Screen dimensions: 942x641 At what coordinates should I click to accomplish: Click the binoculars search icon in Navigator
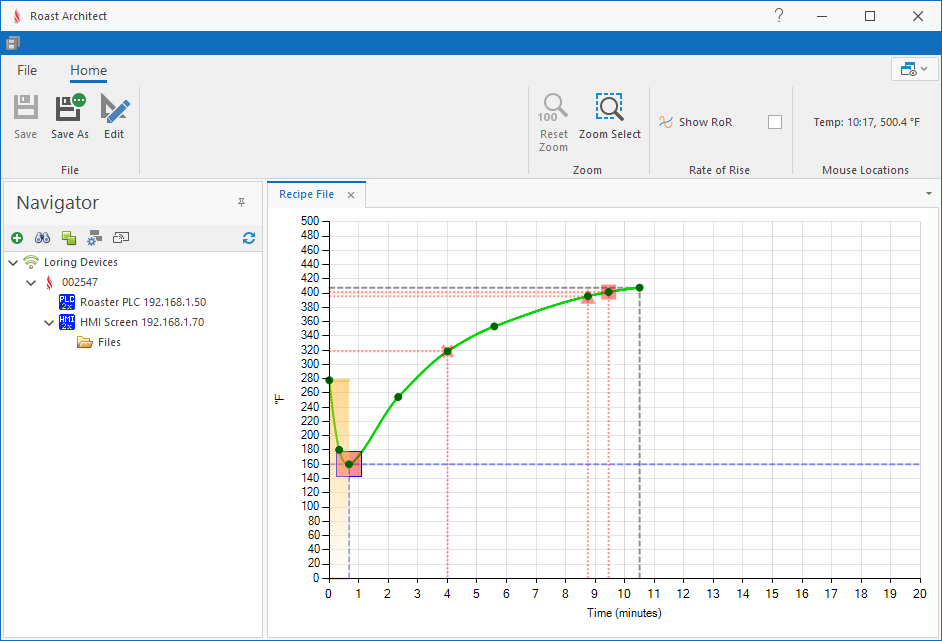click(x=43, y=238)
